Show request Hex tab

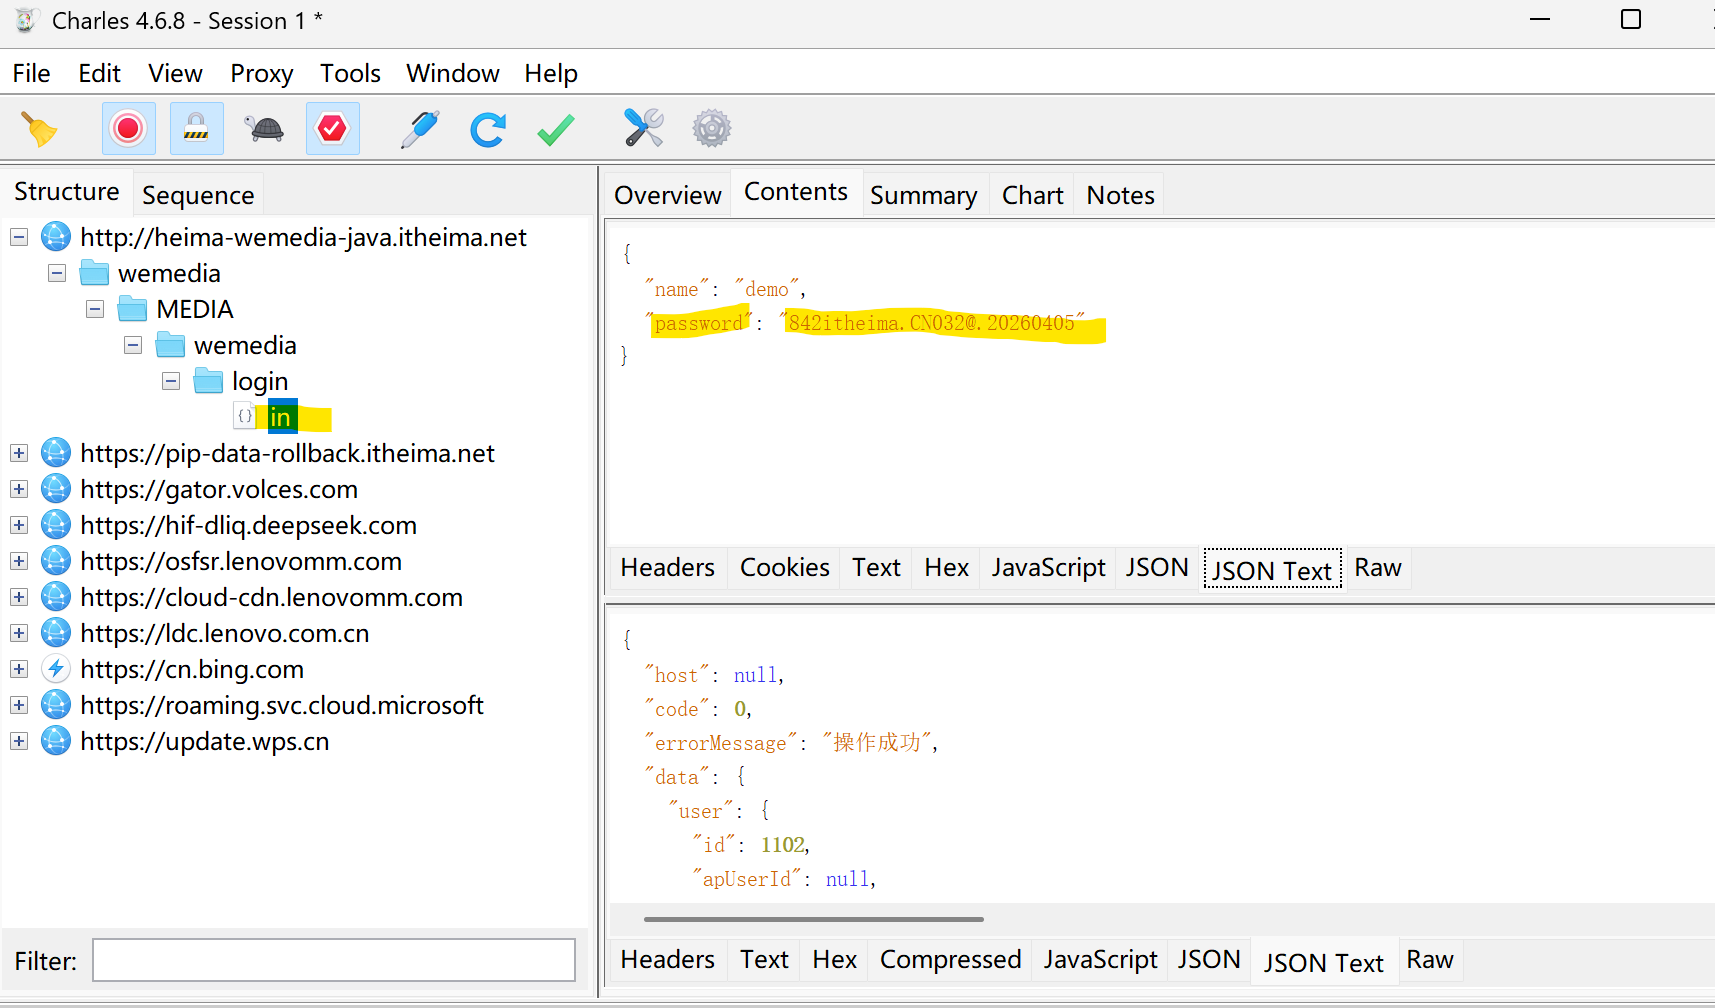tap(946, 568)
